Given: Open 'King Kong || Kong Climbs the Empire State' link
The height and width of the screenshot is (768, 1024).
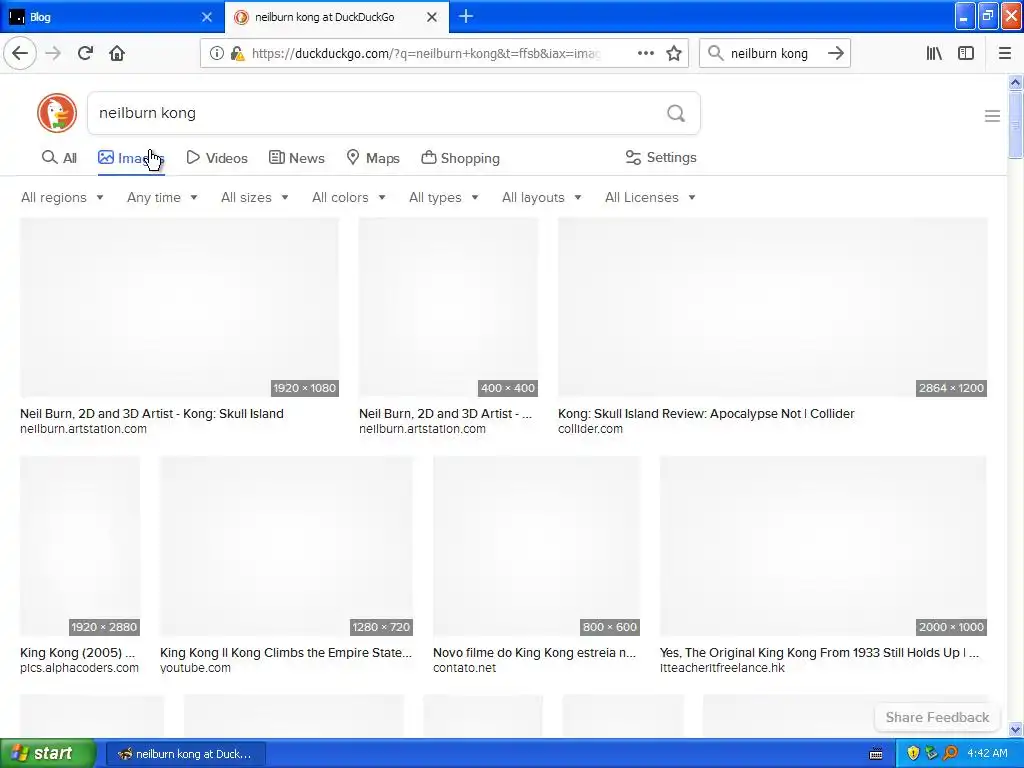Looking at the screenshot, I should (286, 652).
